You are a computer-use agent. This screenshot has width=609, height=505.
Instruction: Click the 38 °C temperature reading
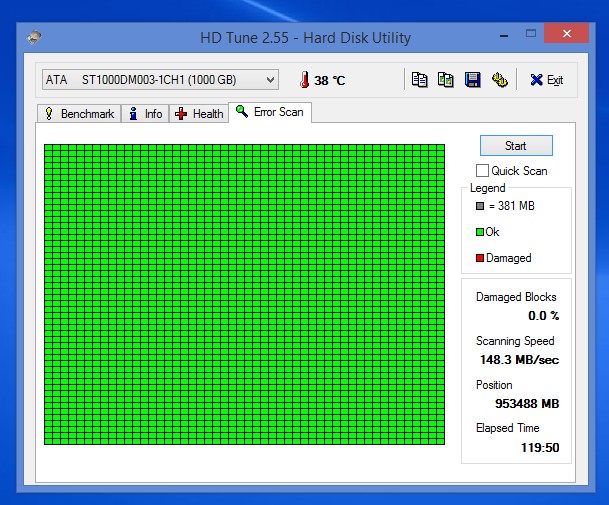[x=329, y=80]
